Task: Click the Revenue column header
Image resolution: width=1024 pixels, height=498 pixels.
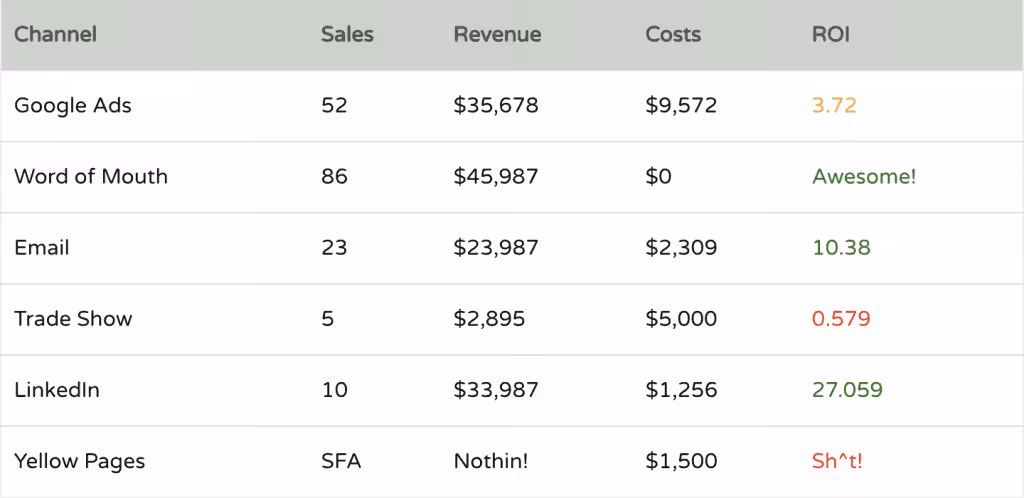Action: [x=497, y=34]
